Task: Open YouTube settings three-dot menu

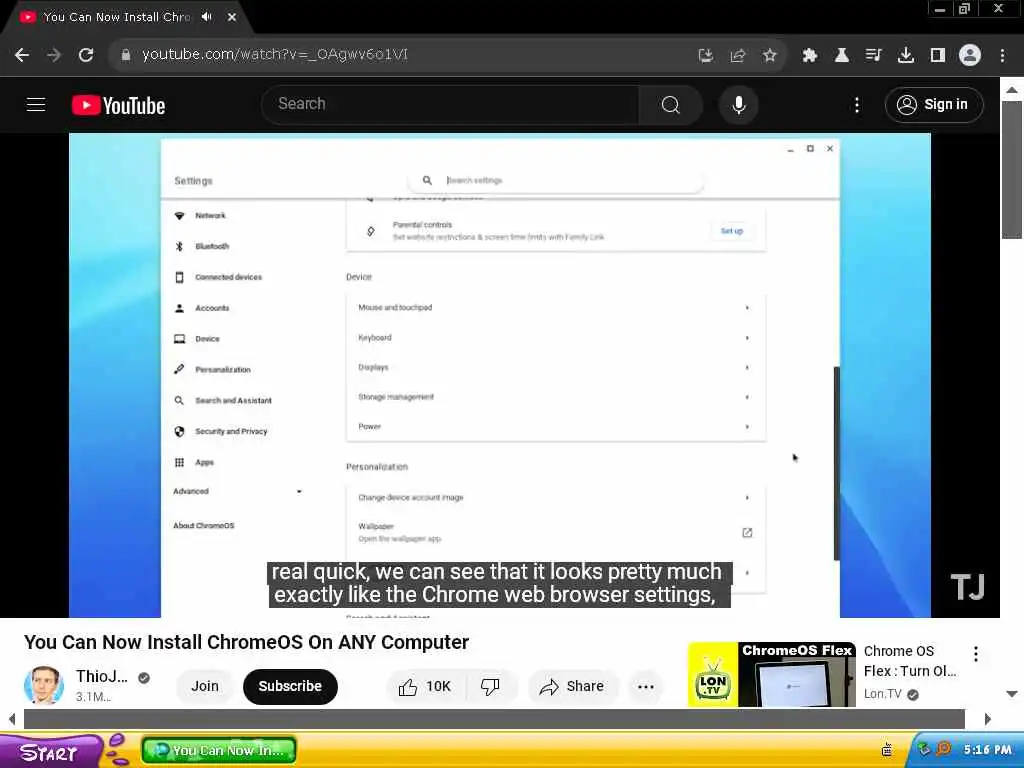Action: coord(857,104)
